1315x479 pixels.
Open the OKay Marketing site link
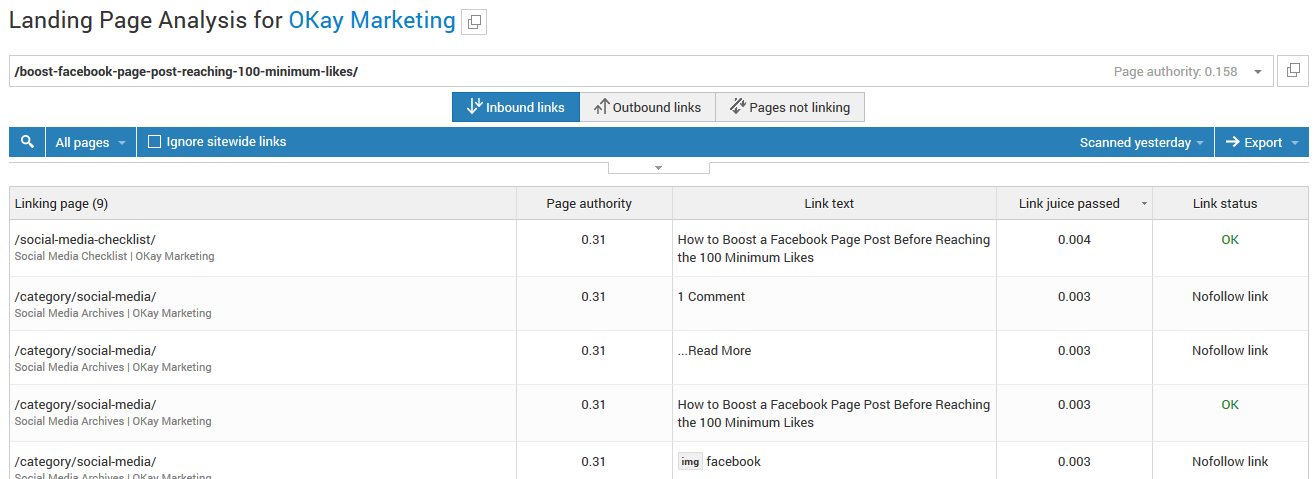tap(372, 20)
